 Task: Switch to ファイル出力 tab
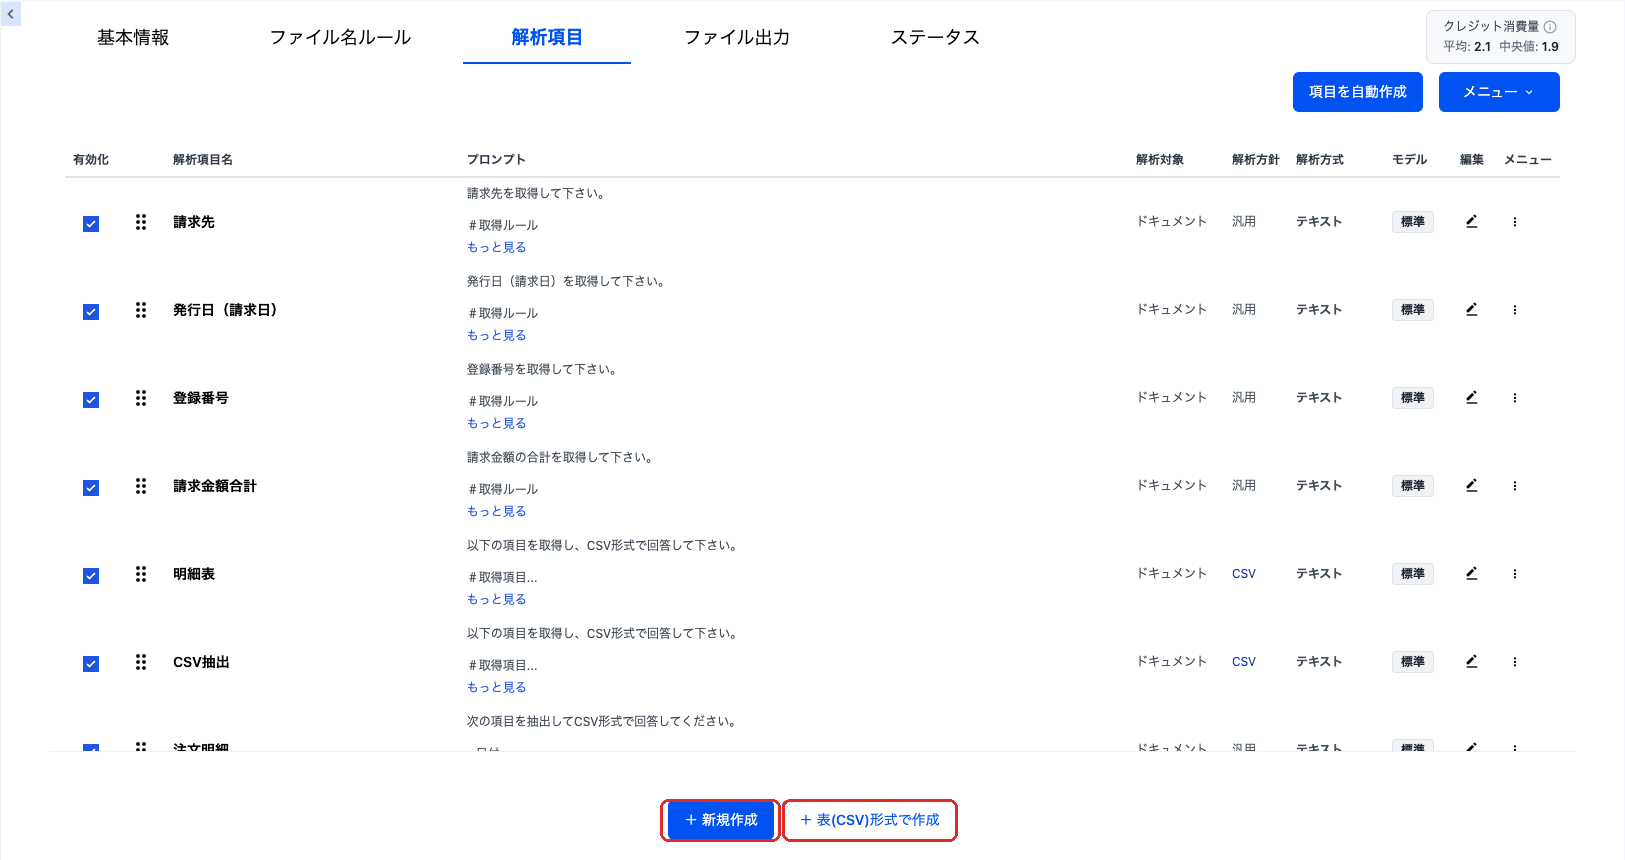[737, 37]
